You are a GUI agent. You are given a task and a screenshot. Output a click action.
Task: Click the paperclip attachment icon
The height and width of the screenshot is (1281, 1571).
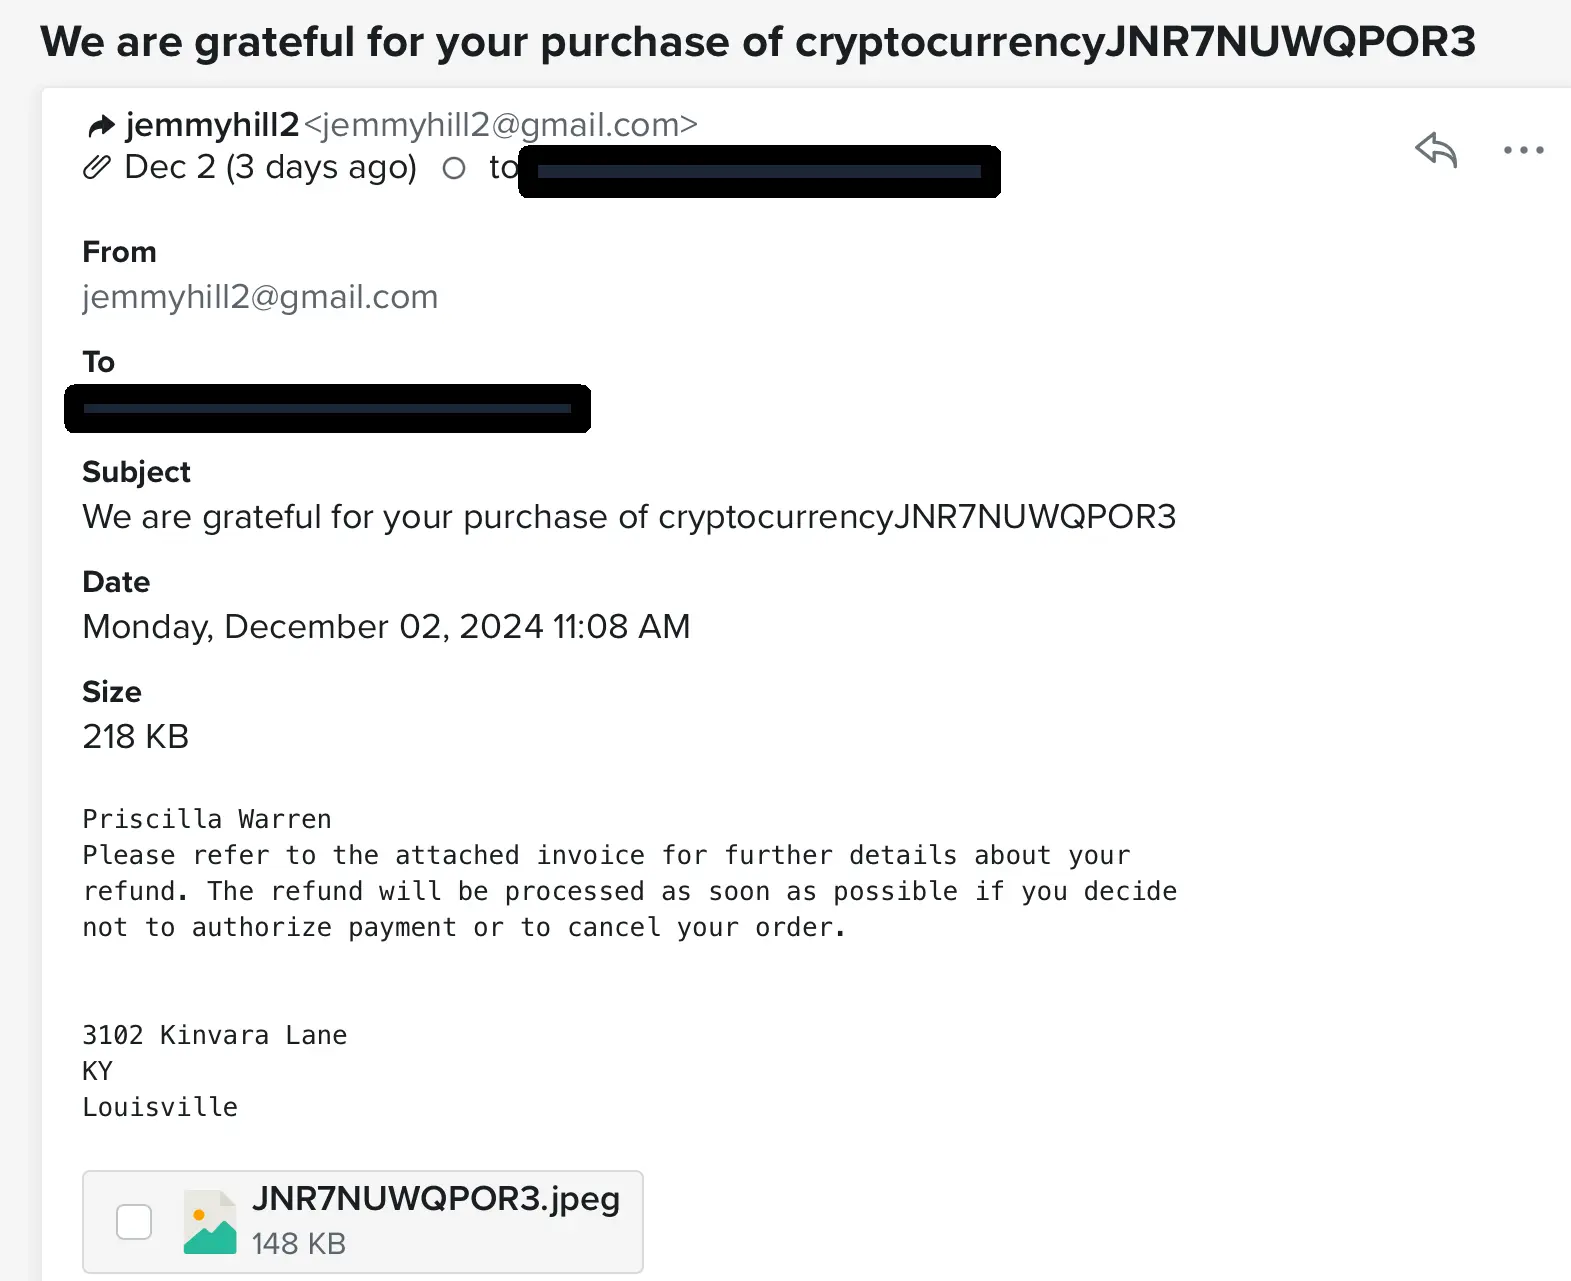point(96,168)
